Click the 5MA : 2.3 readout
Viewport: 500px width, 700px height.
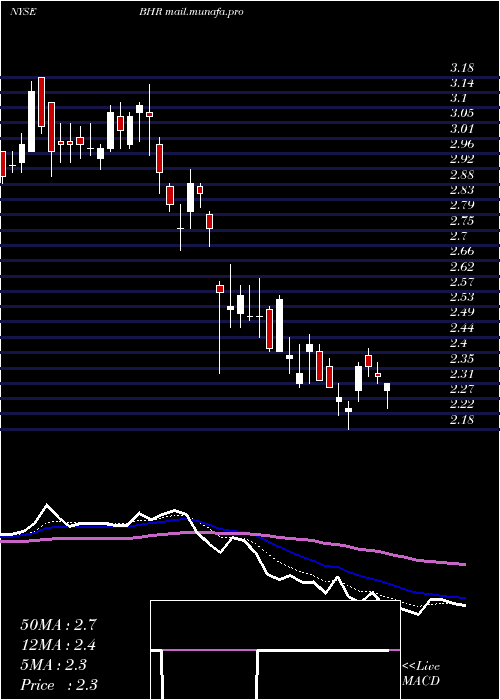(54, 665)
